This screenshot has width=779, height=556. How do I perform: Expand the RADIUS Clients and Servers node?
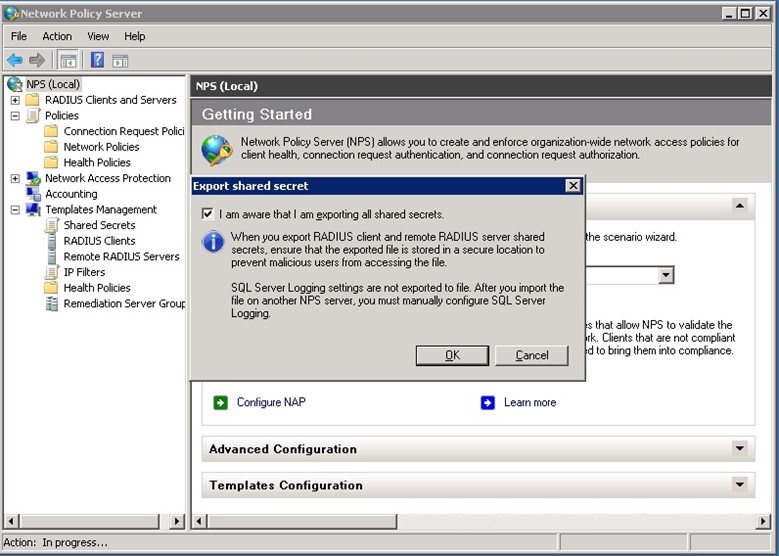15,100
